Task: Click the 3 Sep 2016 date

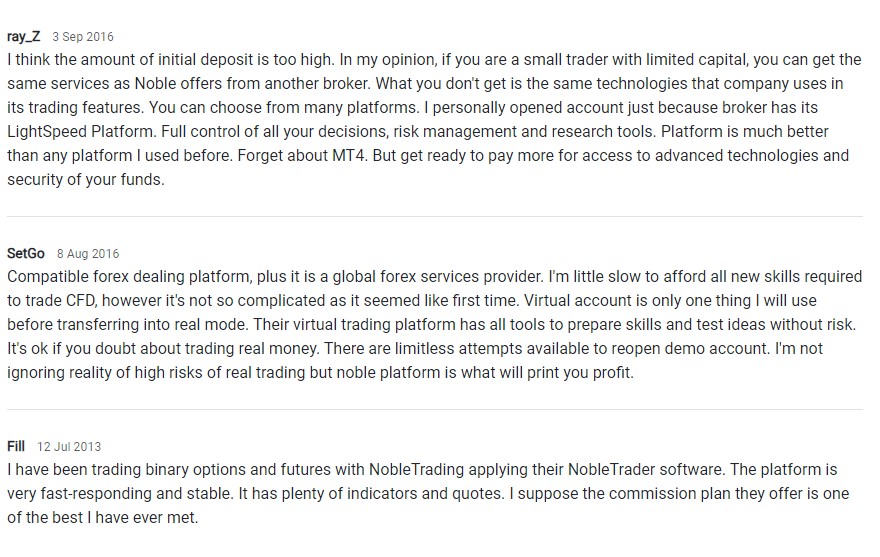Action: point(83,36)
